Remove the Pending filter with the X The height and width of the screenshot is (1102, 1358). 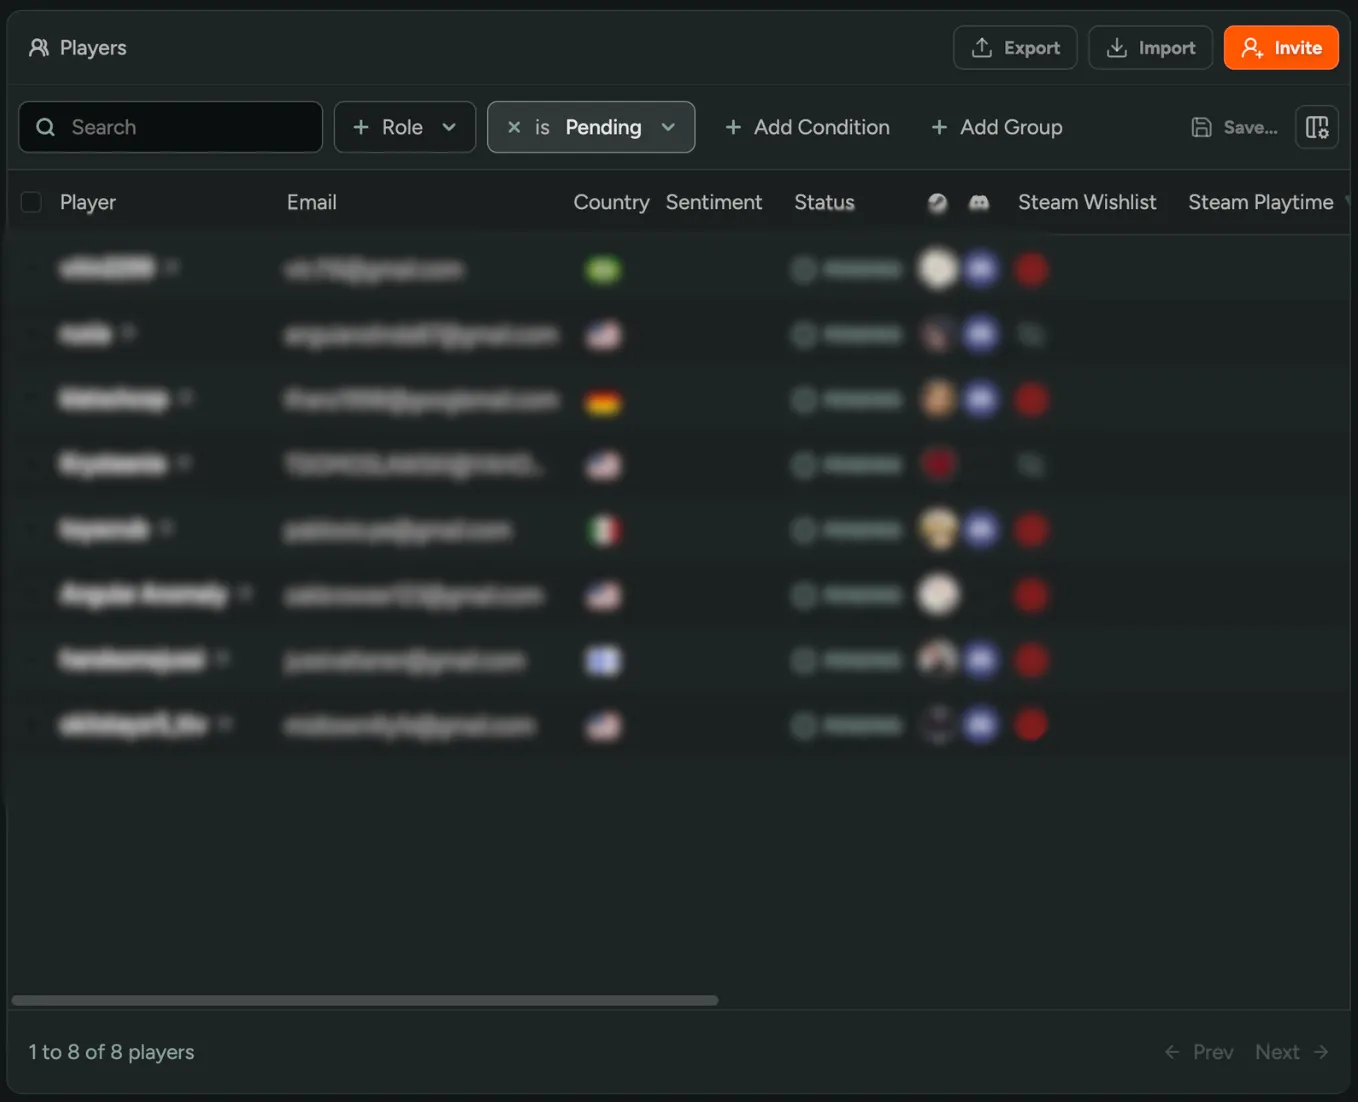514,127
